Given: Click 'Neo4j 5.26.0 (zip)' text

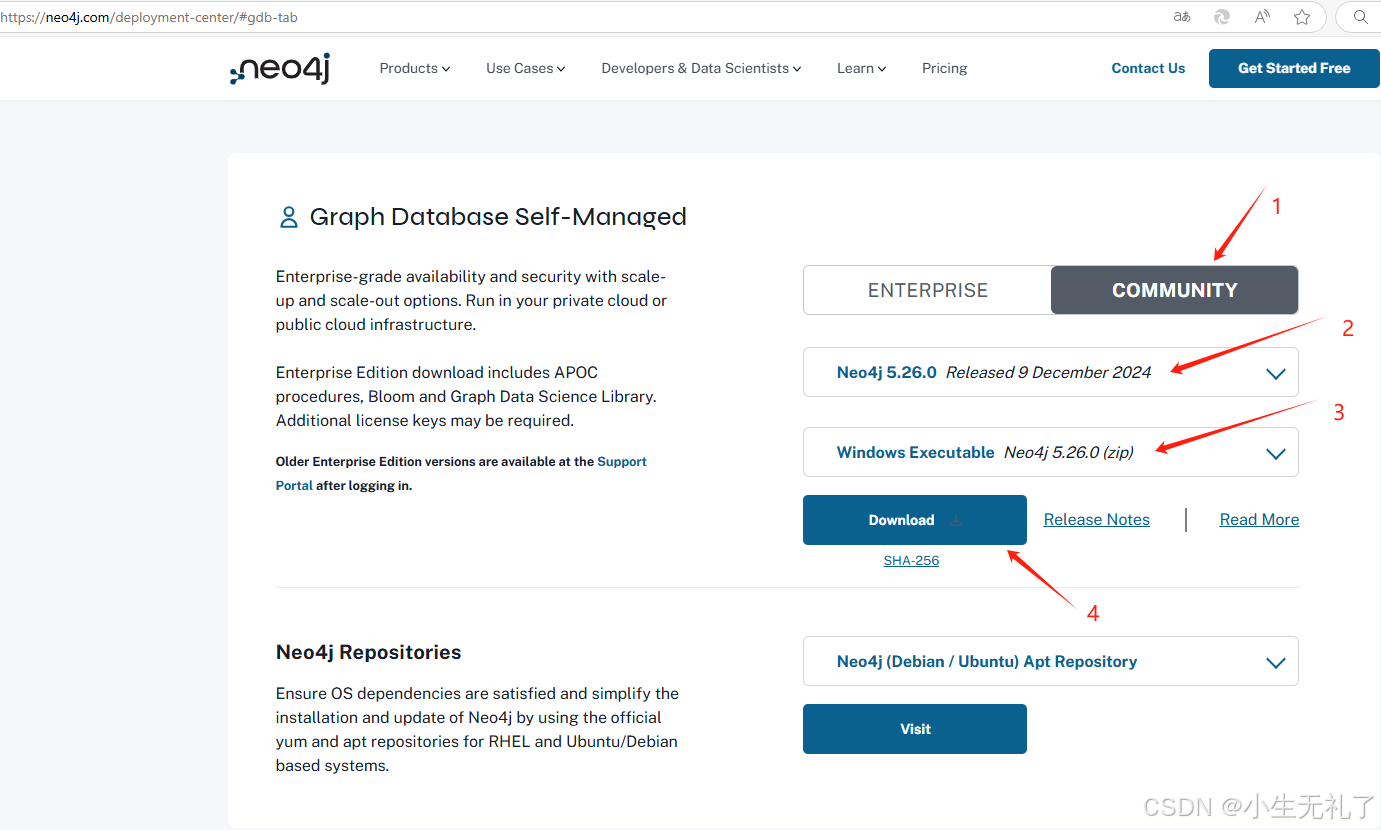Looking at the screenshot, I should pyautogui.click(x=1069, y=452).
